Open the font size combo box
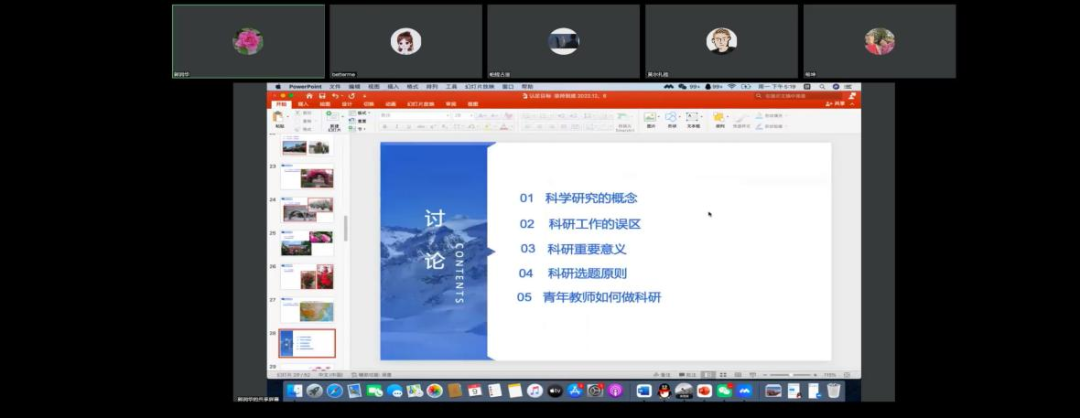Image resolution: width=1080 pixels, height=418 pixels. [464, 115]
